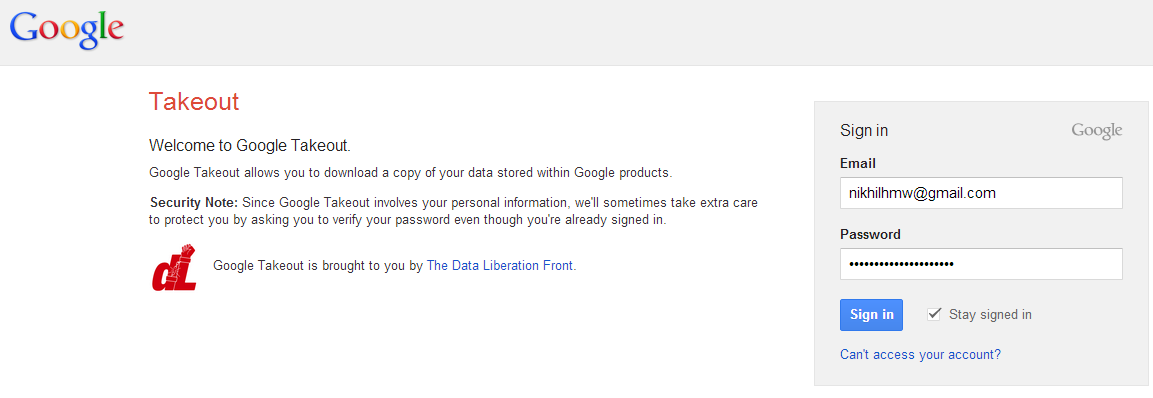Click the Email field label

coord(857,163)
